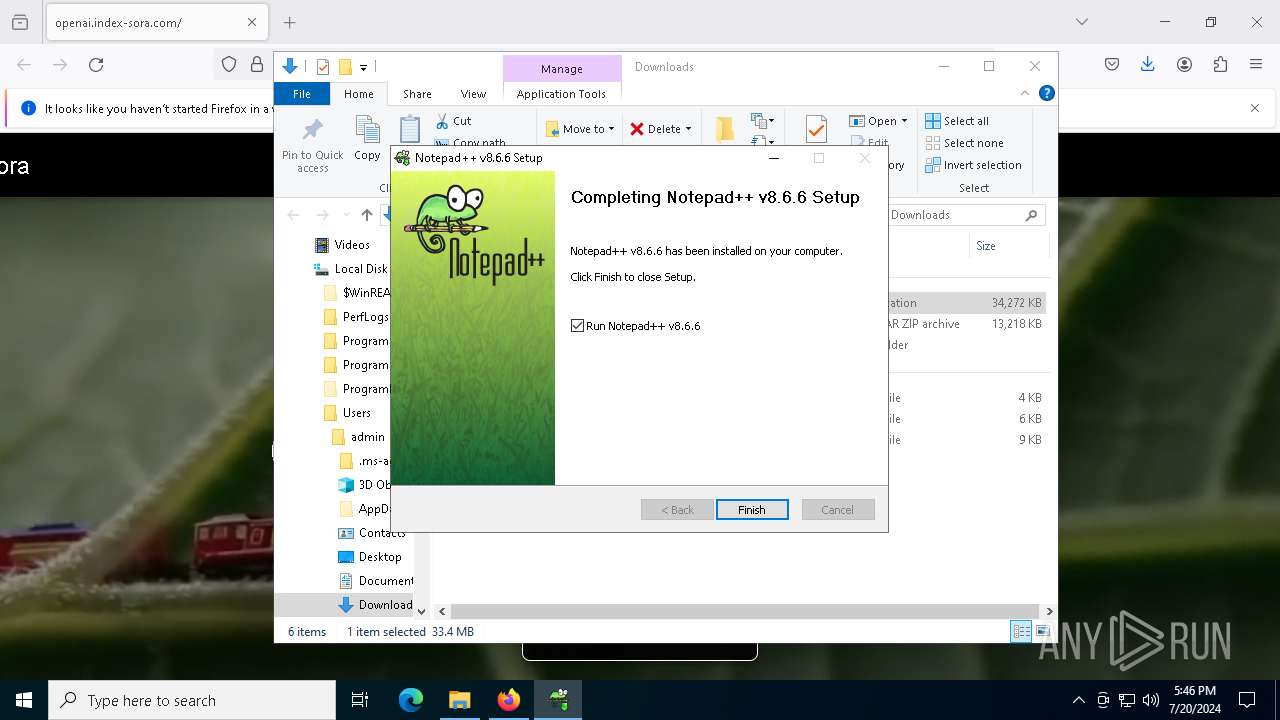
Task: Click the taskbar search box
Action: pos(192,700)
